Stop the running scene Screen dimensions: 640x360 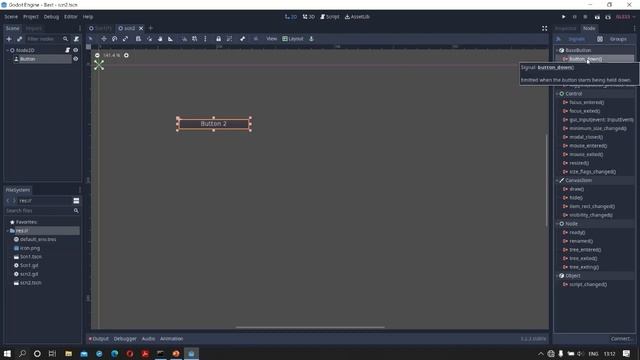[x=585, y=17]
